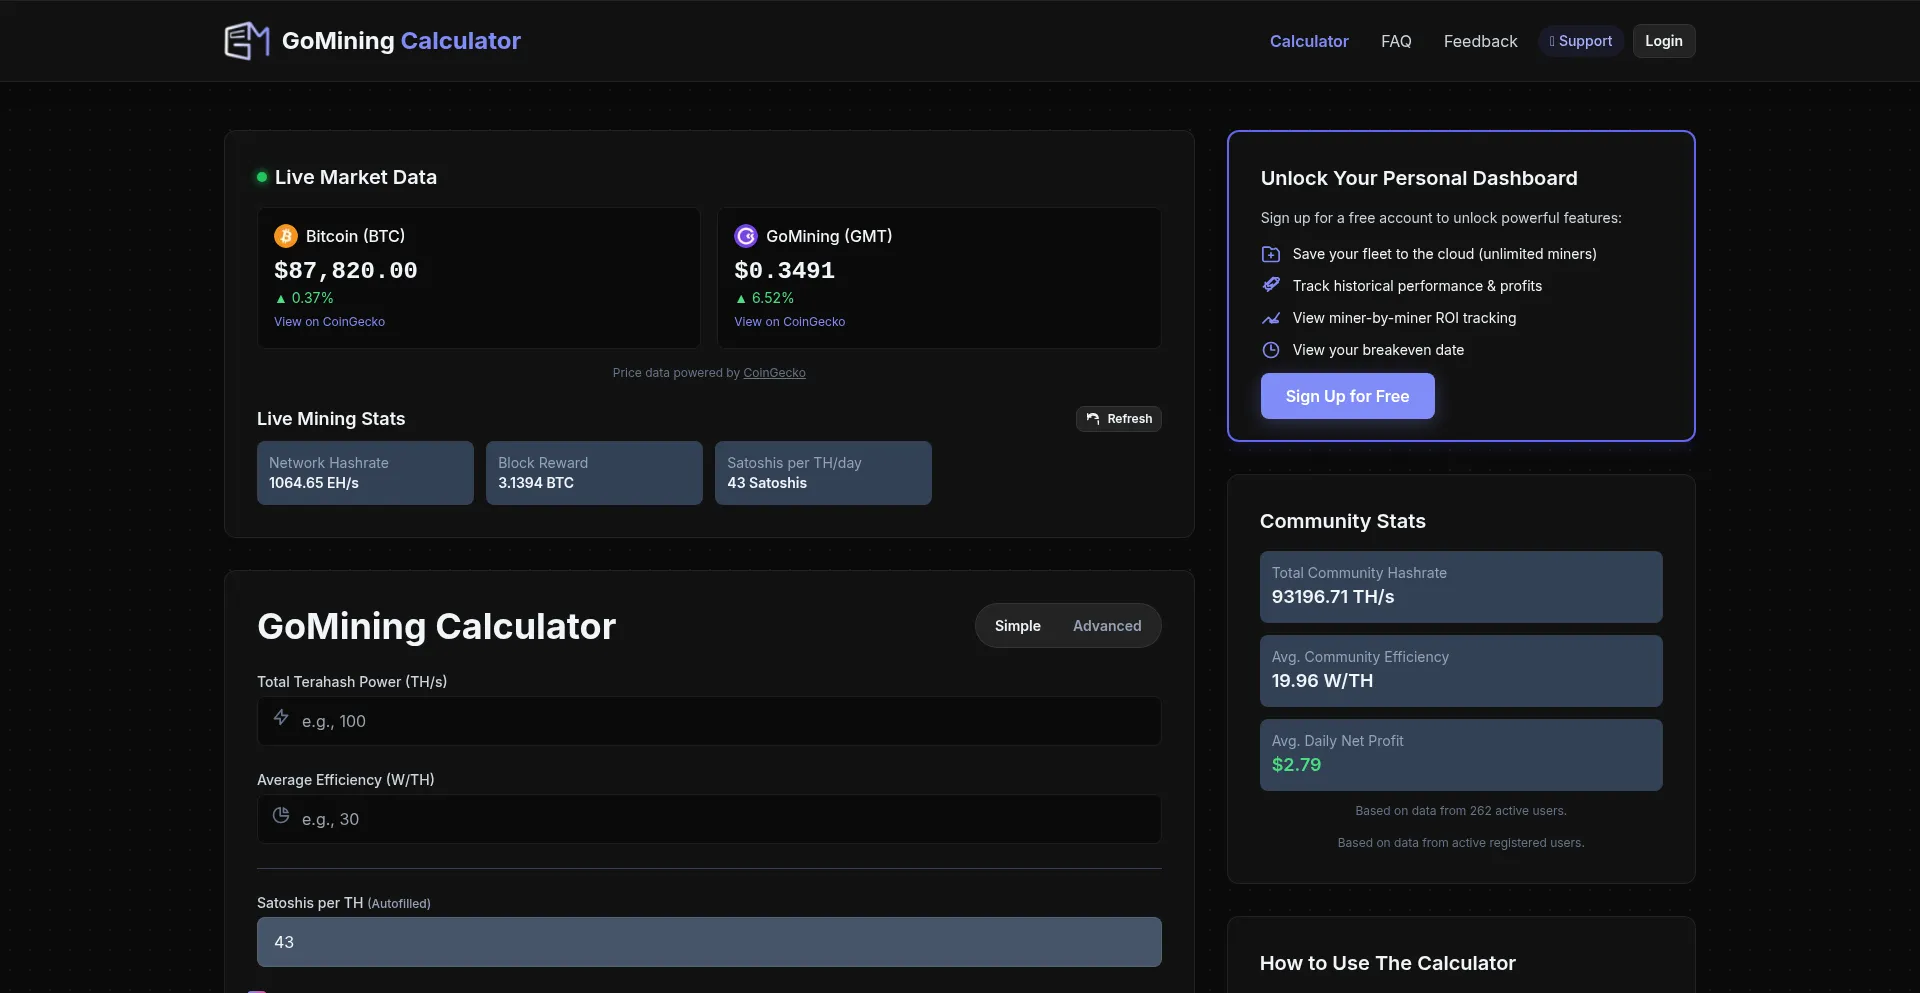Click the Login button
This screenshot has width=1920, height=993.
(x=1663, y=41)
